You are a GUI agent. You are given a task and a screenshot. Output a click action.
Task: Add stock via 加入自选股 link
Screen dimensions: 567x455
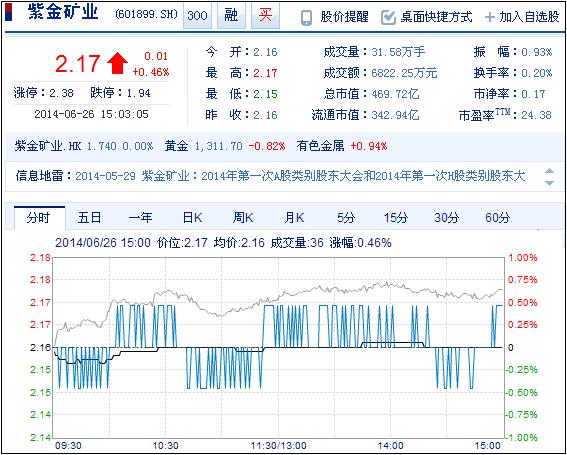click(x=529, y=17)
